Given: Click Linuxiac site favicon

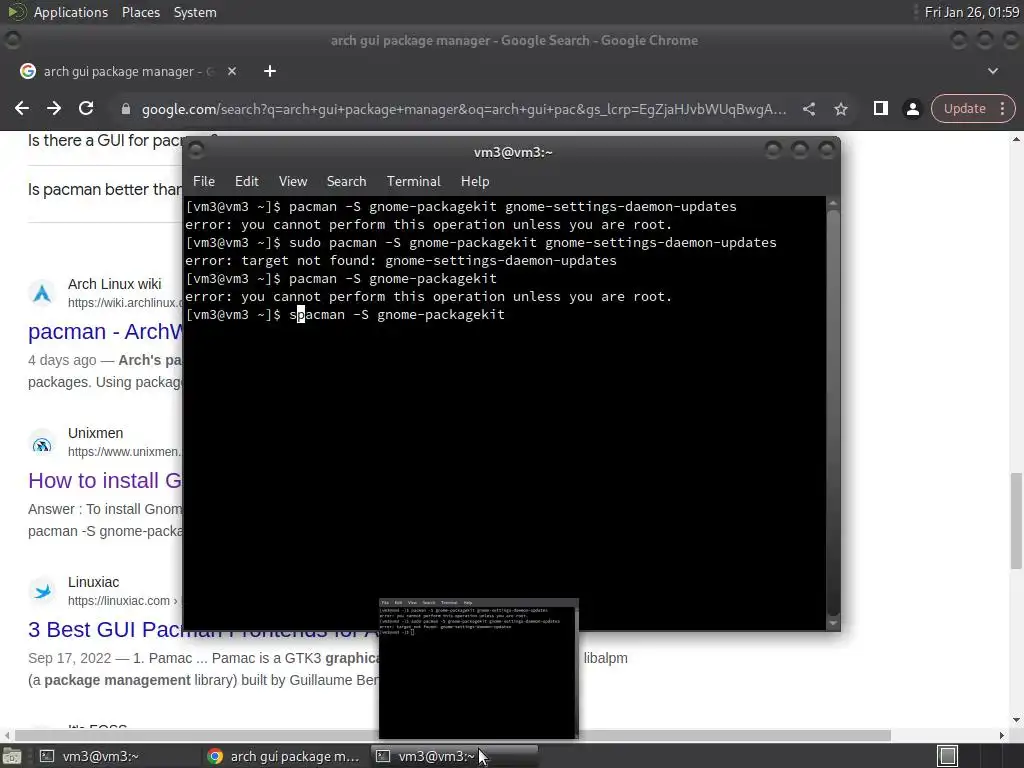Looking at the screenshot, I should [42, 591].
